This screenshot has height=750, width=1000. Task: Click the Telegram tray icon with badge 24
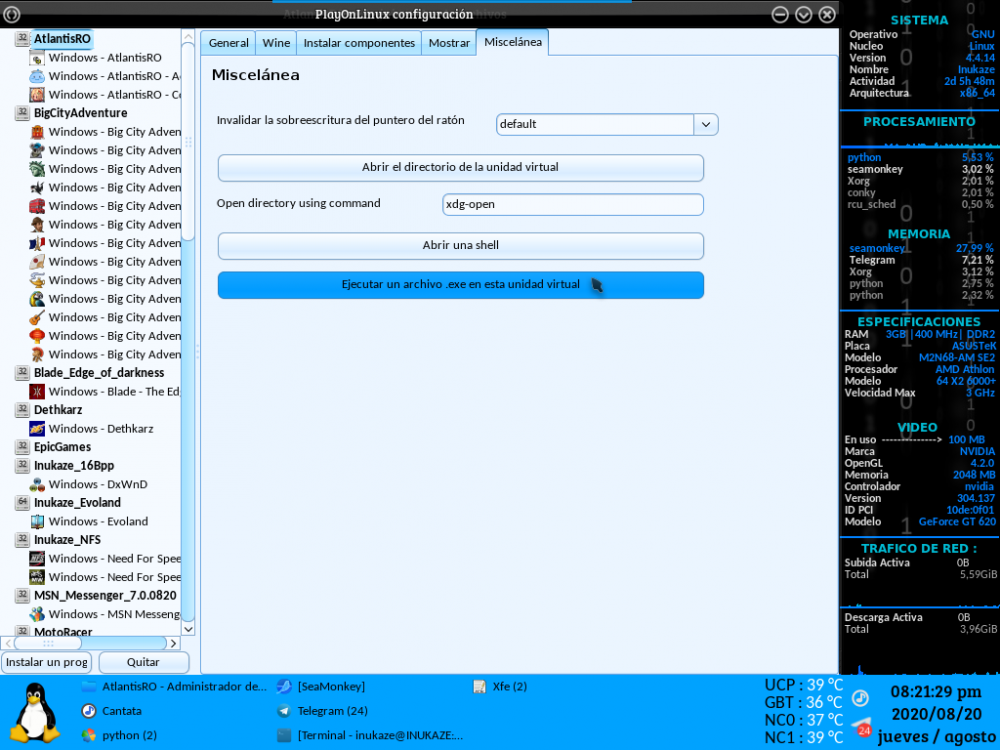860,727
